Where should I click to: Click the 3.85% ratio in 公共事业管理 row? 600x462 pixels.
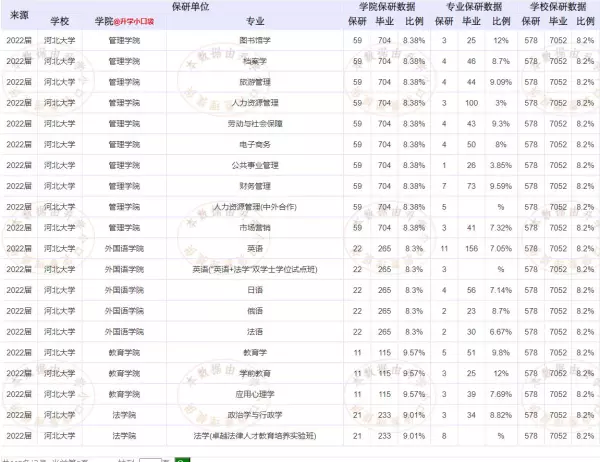(x=501, y=165)
